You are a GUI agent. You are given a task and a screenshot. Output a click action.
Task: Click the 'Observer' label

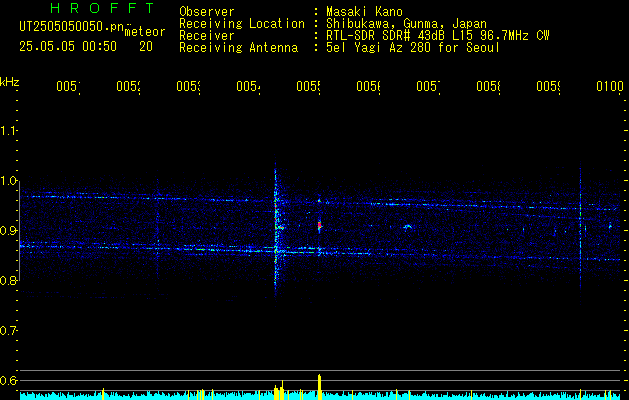click(x=207, y=12)
